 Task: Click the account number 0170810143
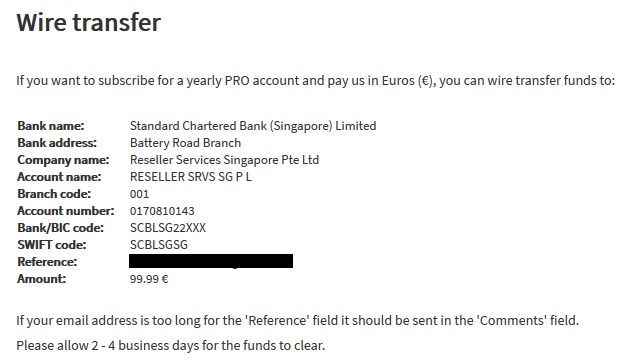click(x=162, y=211)
